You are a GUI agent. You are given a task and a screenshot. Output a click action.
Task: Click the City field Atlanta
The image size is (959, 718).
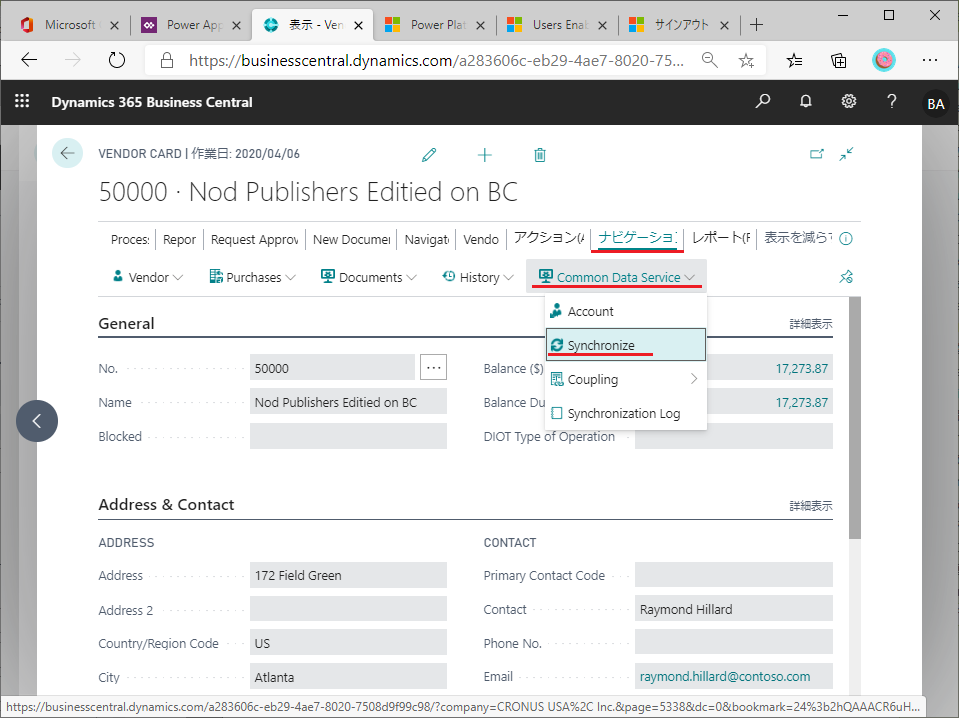(348, 677)
